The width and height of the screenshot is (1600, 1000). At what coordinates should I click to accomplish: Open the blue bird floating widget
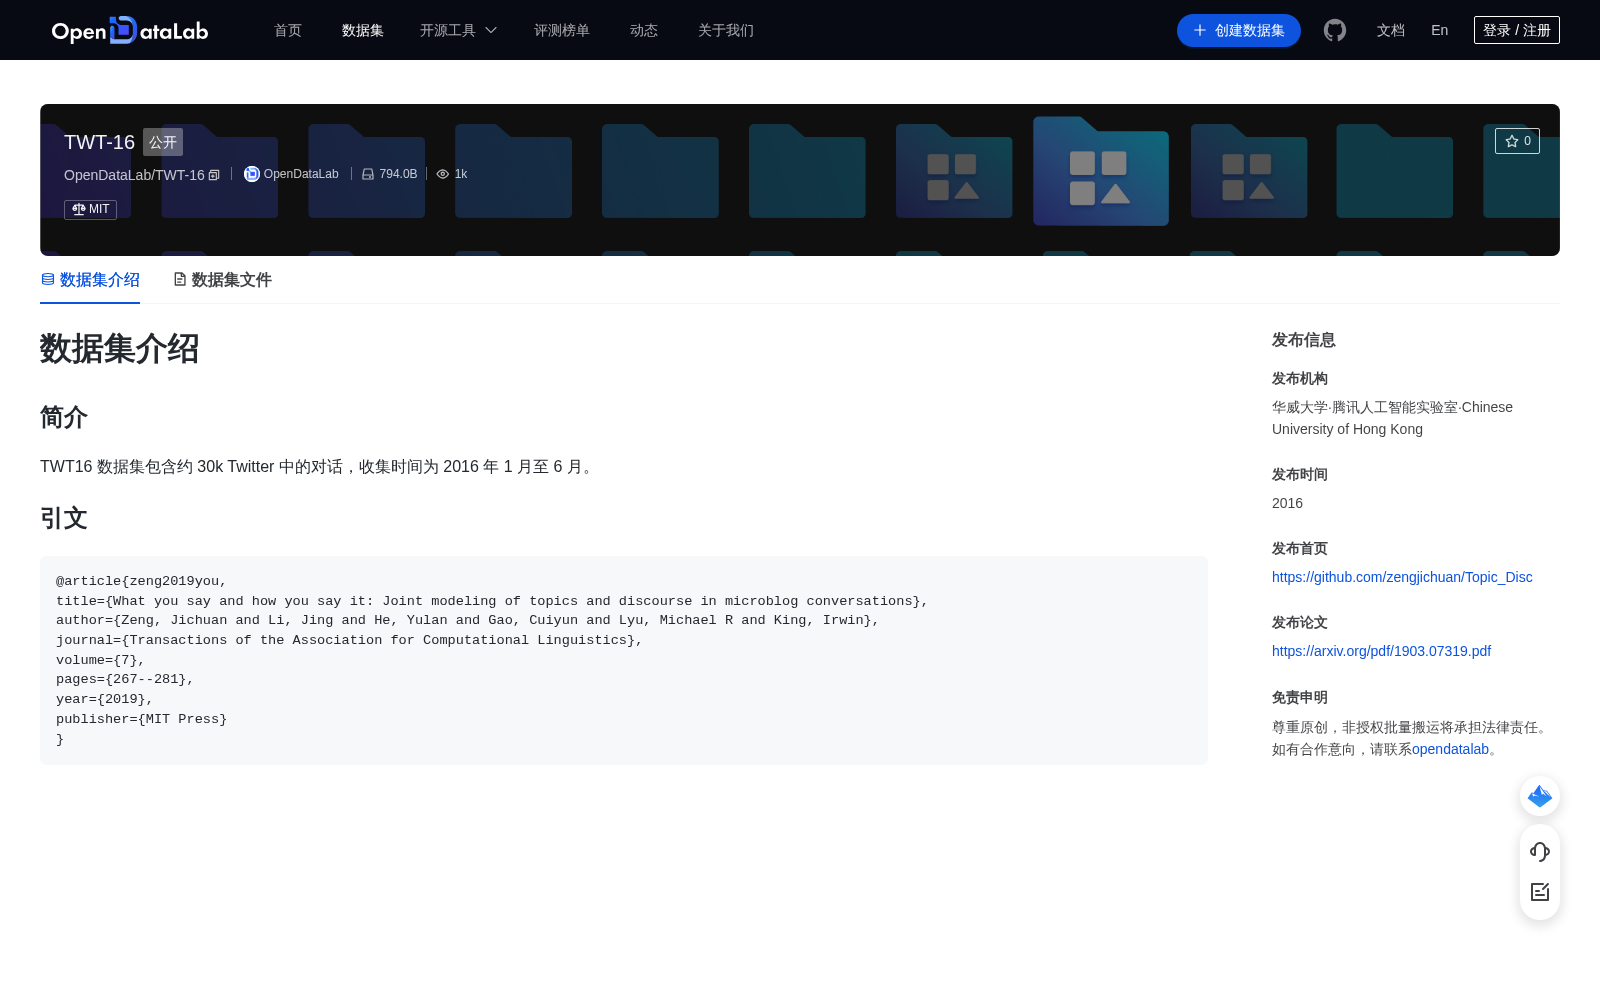tap(1540, 796)
